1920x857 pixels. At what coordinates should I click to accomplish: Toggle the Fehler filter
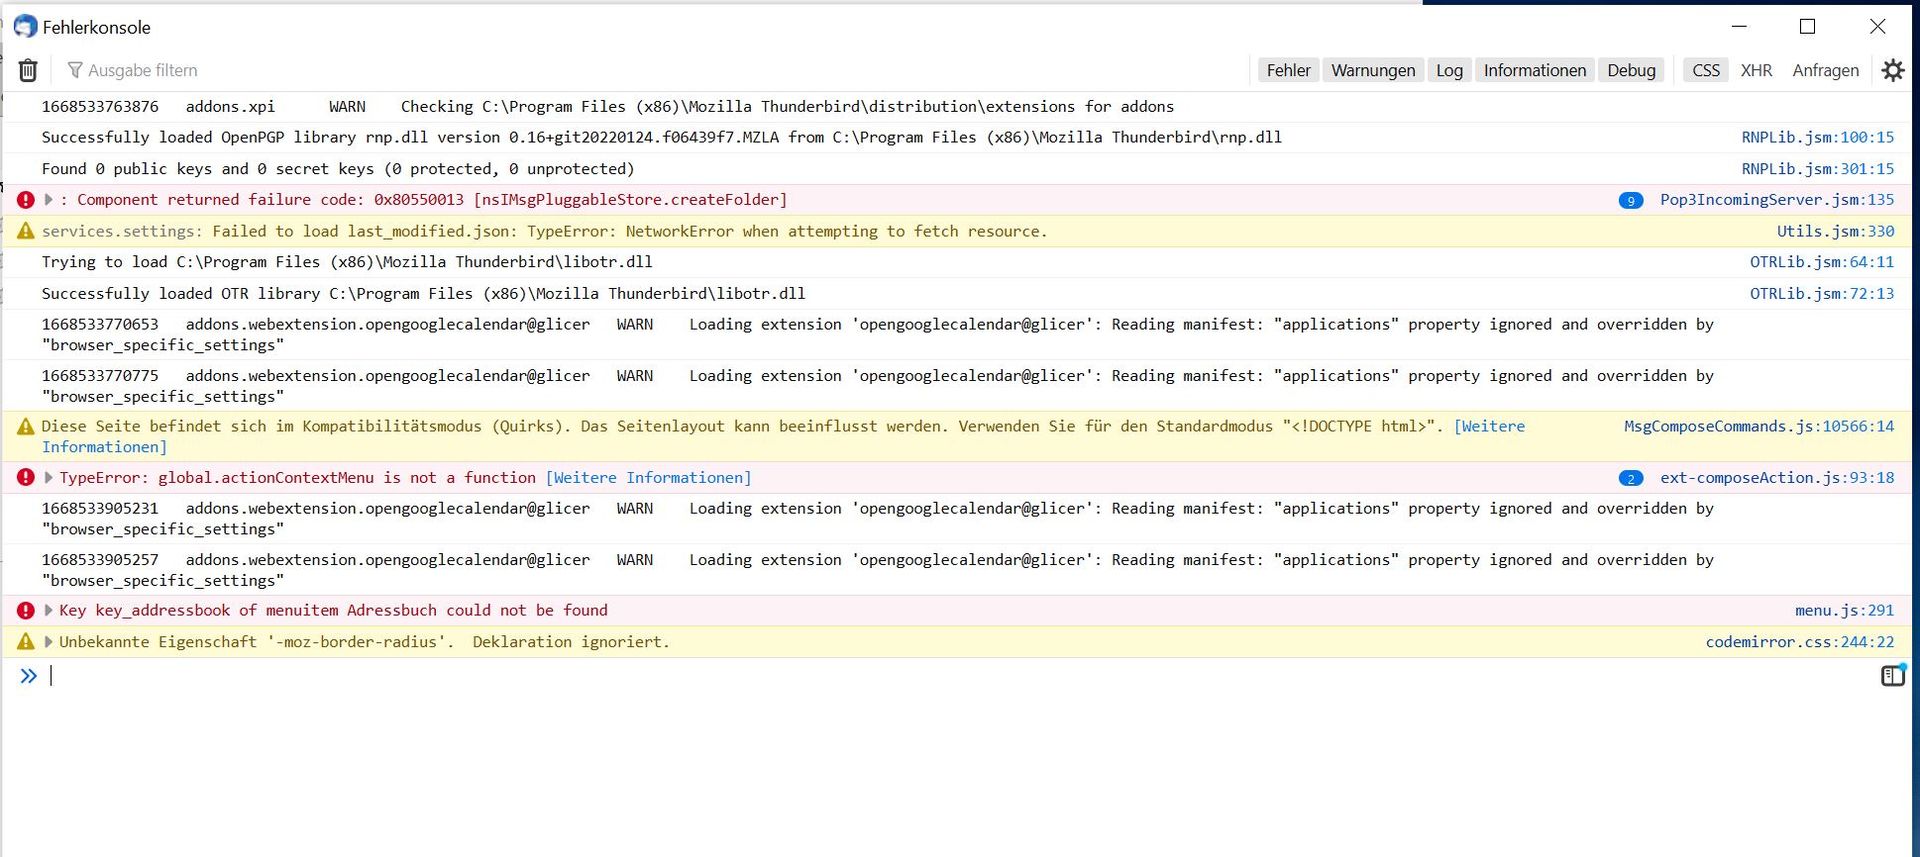[x=1288, y=70]
